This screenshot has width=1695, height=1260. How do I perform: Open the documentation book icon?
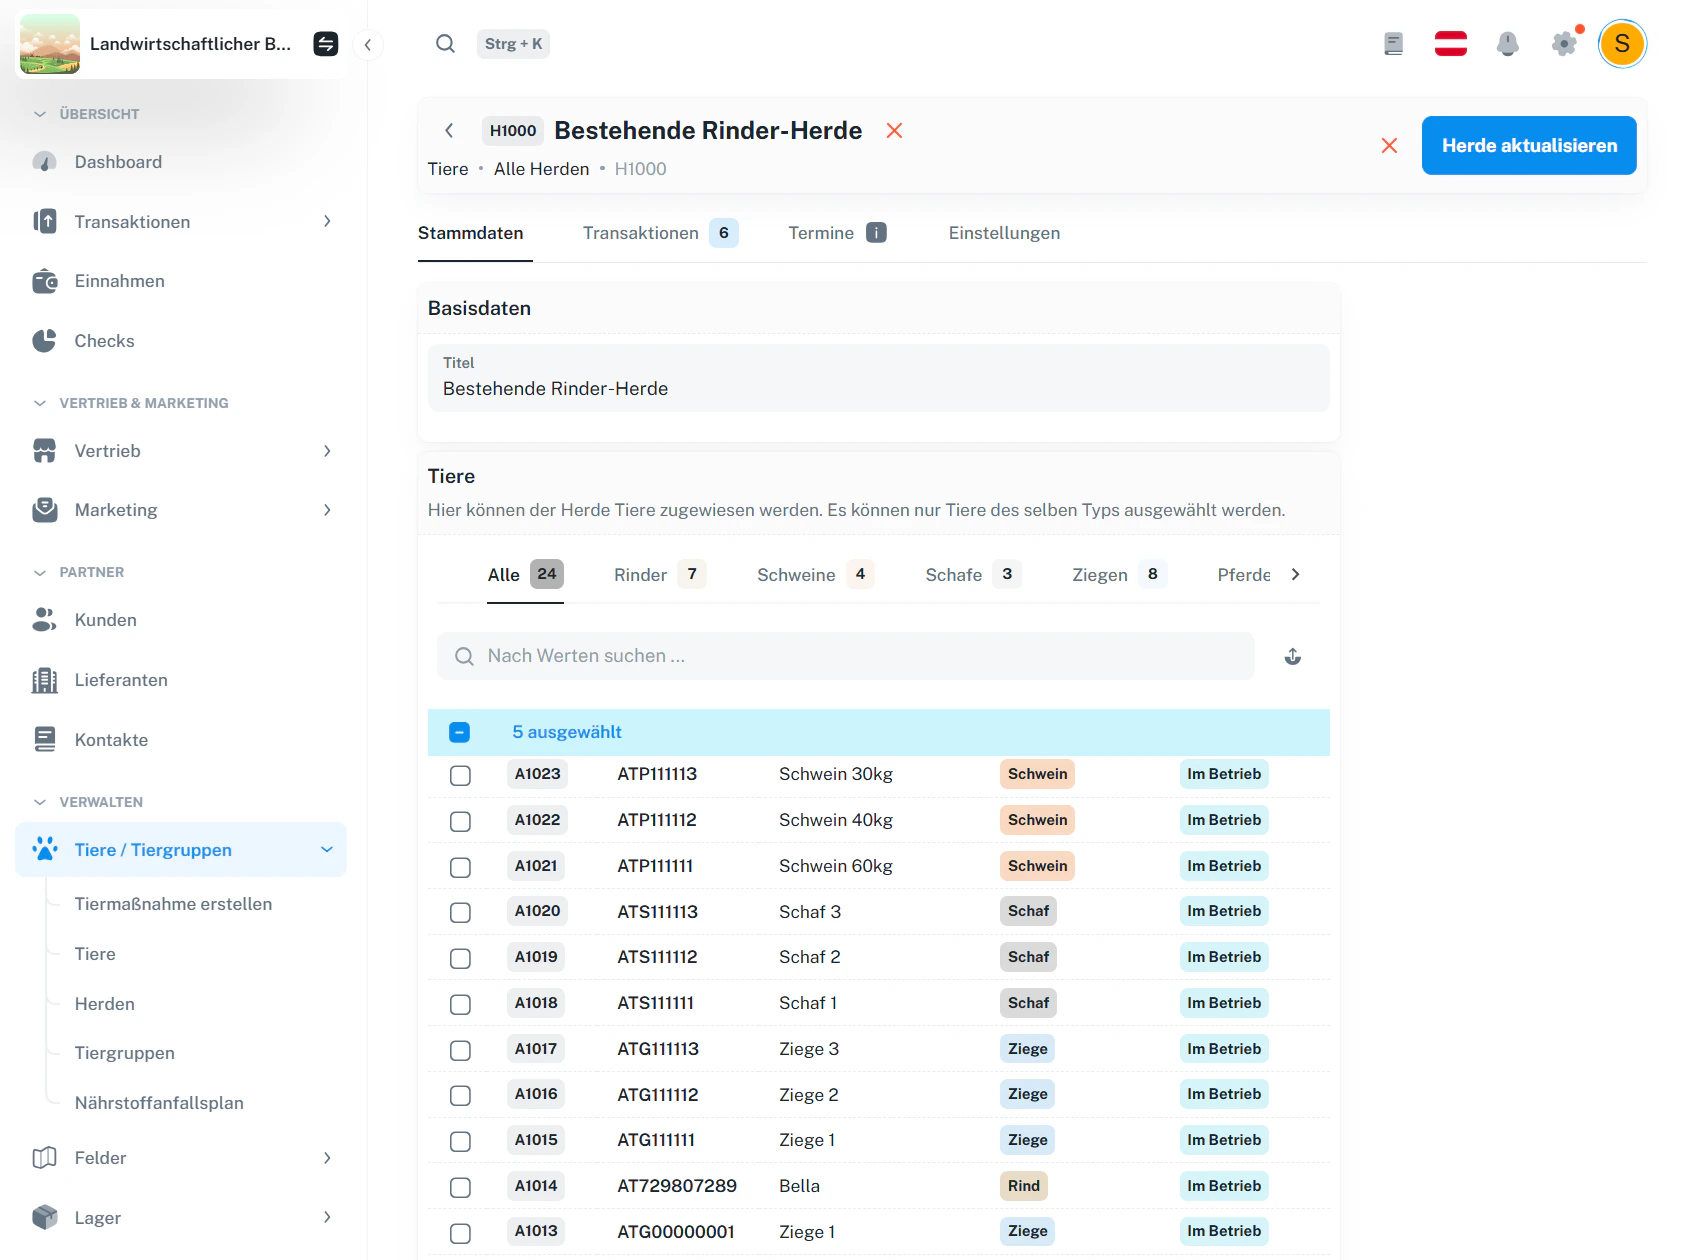coord(1393,44)
